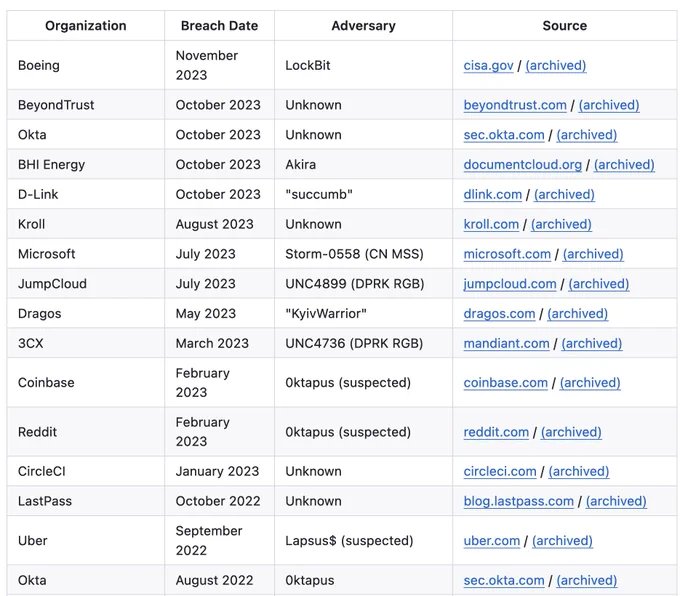Image resolution: width=680 pixels, height=596 pixels.
Task: Open the reddit.com source link
Action: pos(496,432)
